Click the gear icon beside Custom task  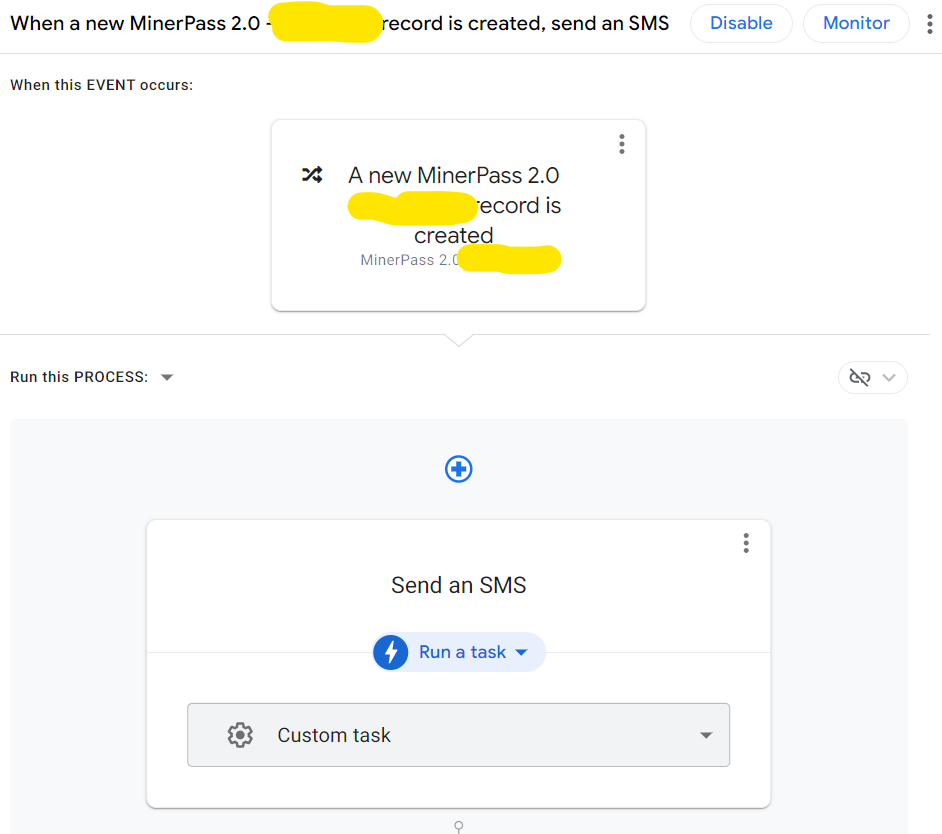coord(240,735)
